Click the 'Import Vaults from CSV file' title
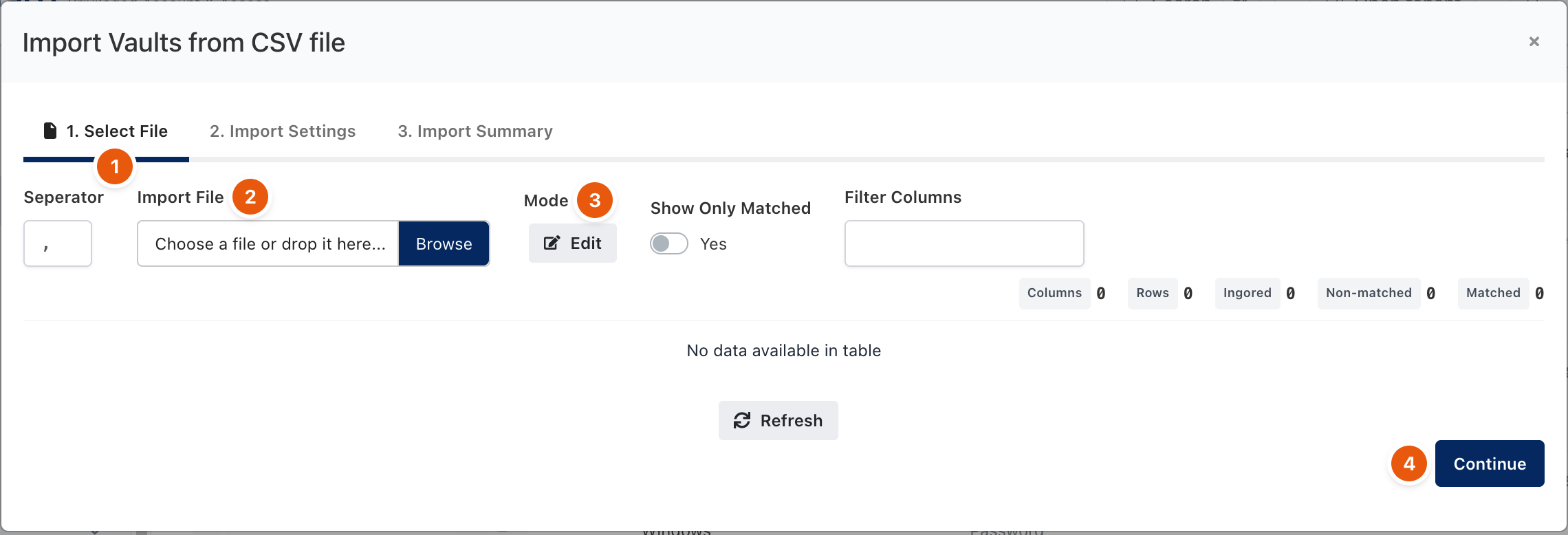 point(184,42)
